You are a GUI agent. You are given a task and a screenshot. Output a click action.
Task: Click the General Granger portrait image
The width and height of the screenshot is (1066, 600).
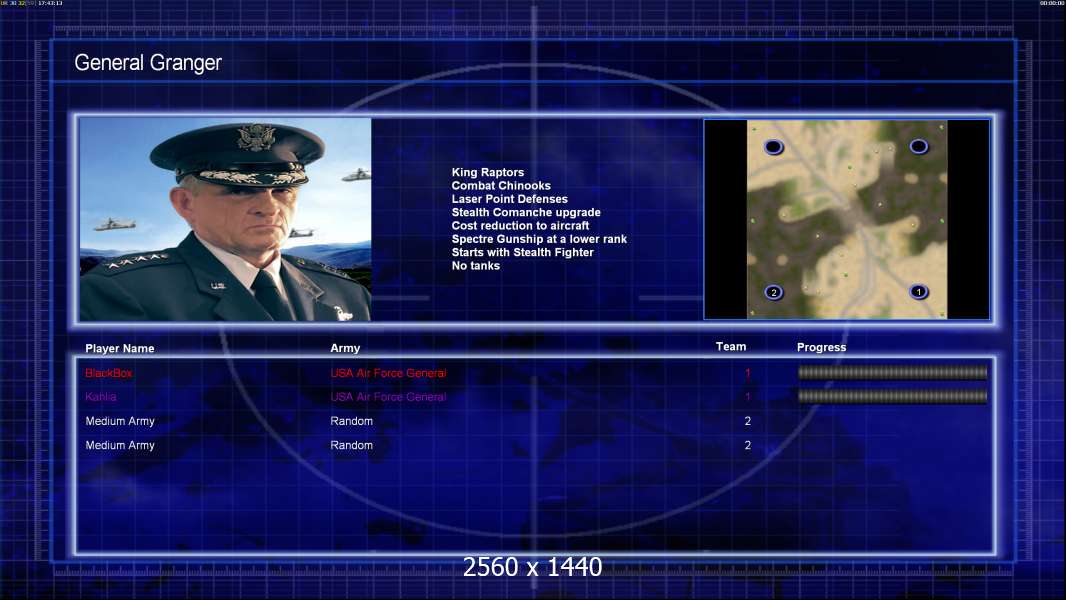click(x=225, y=219)
